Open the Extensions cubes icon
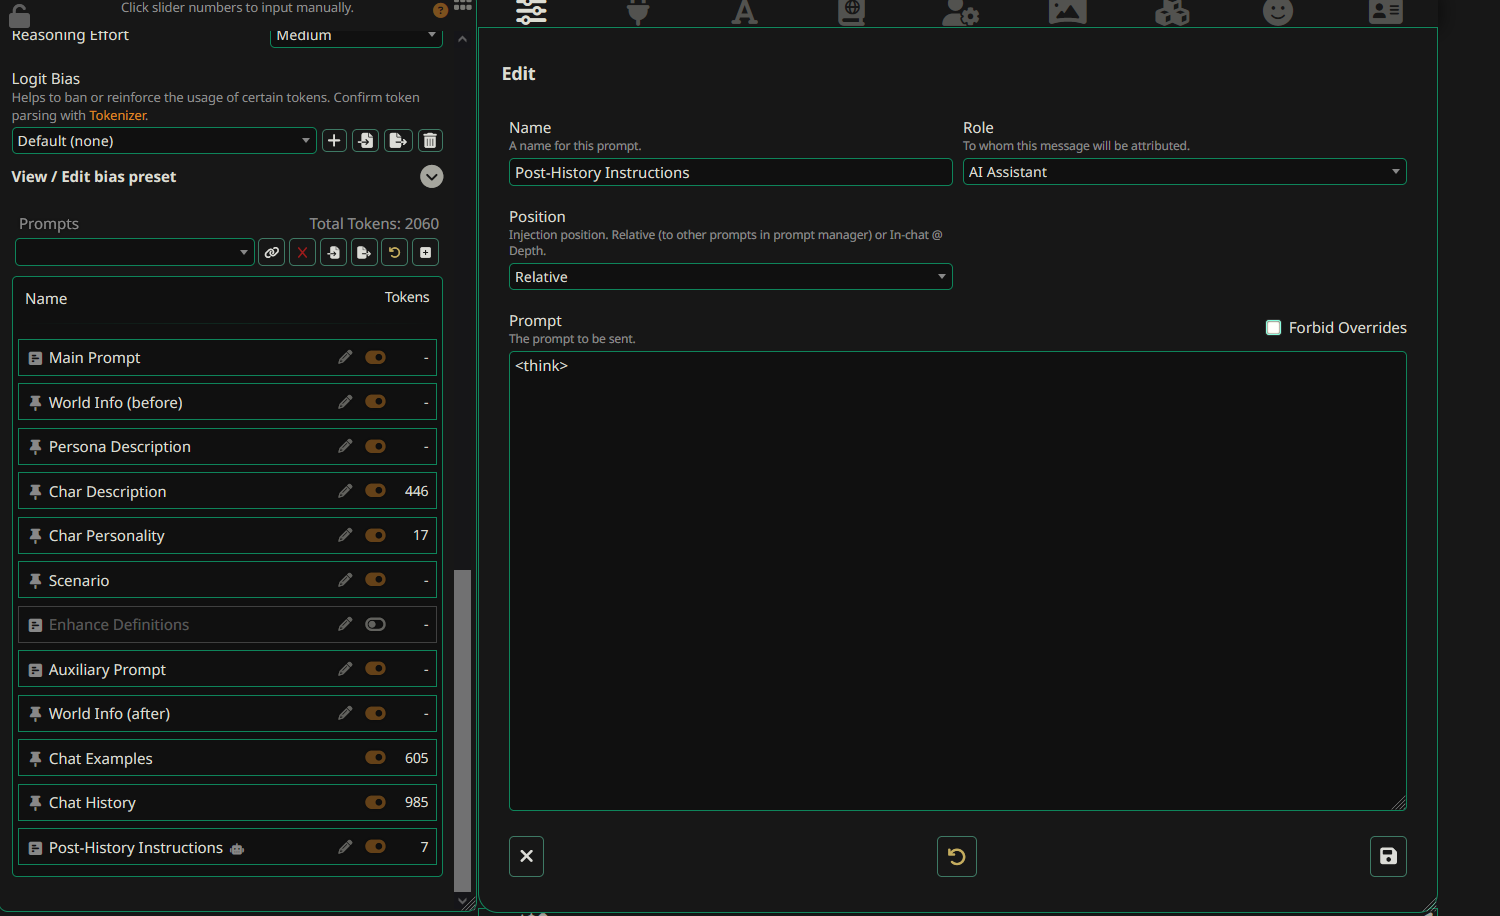1500x916 pixels. [1172, 12]
